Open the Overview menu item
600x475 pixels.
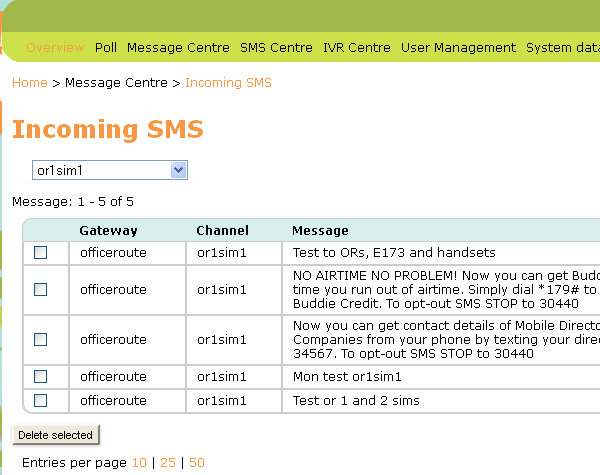point(55,47)
